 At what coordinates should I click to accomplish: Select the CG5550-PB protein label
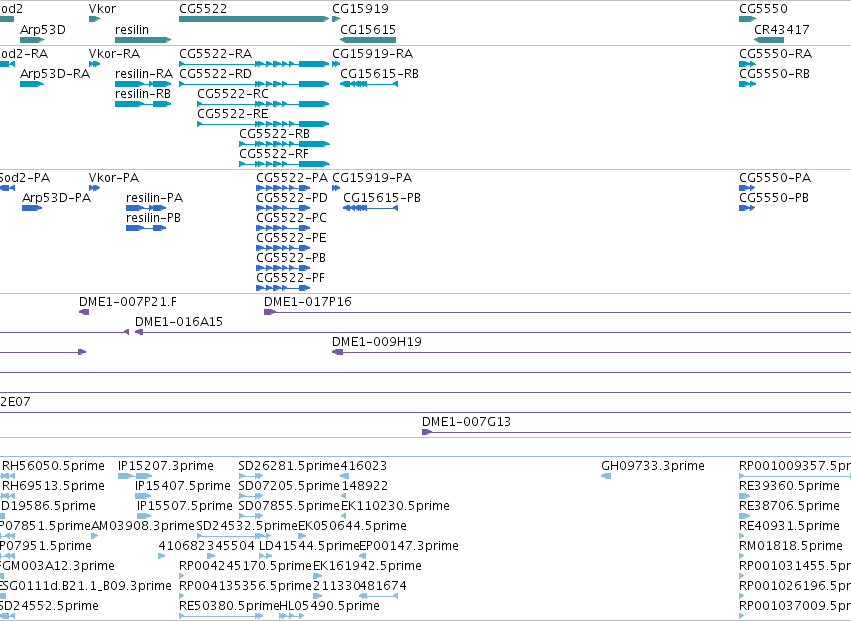pos(774,198)
